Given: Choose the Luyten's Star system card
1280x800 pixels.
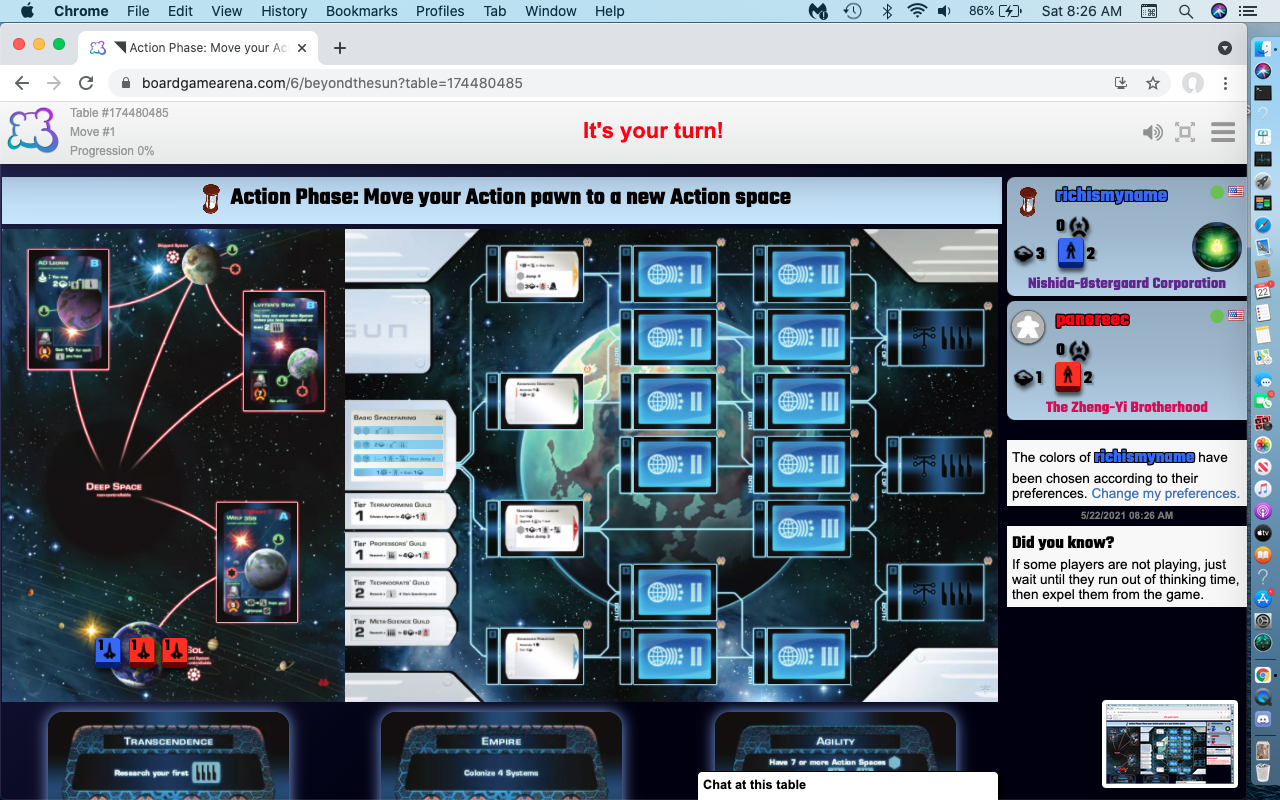Looking at the screenshot, I should pyautogui.click(x=284, y=350).
